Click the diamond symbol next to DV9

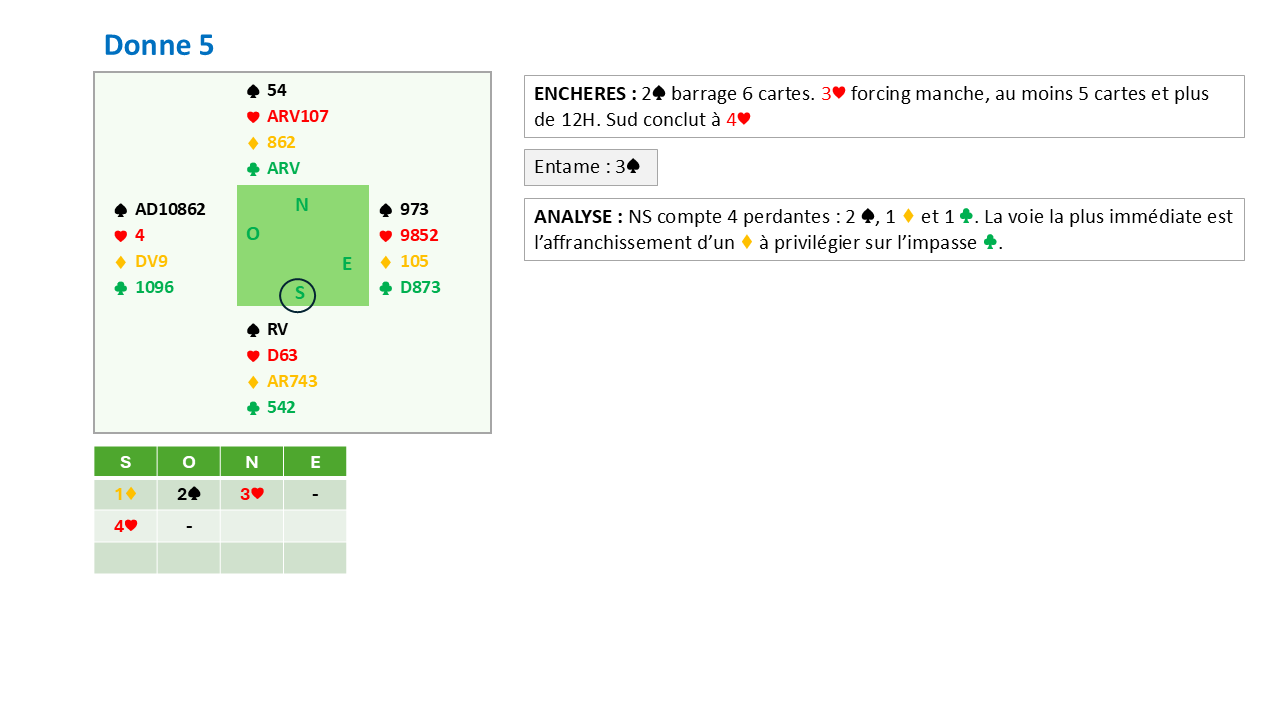pyautogui.click(x=121, y=262)
